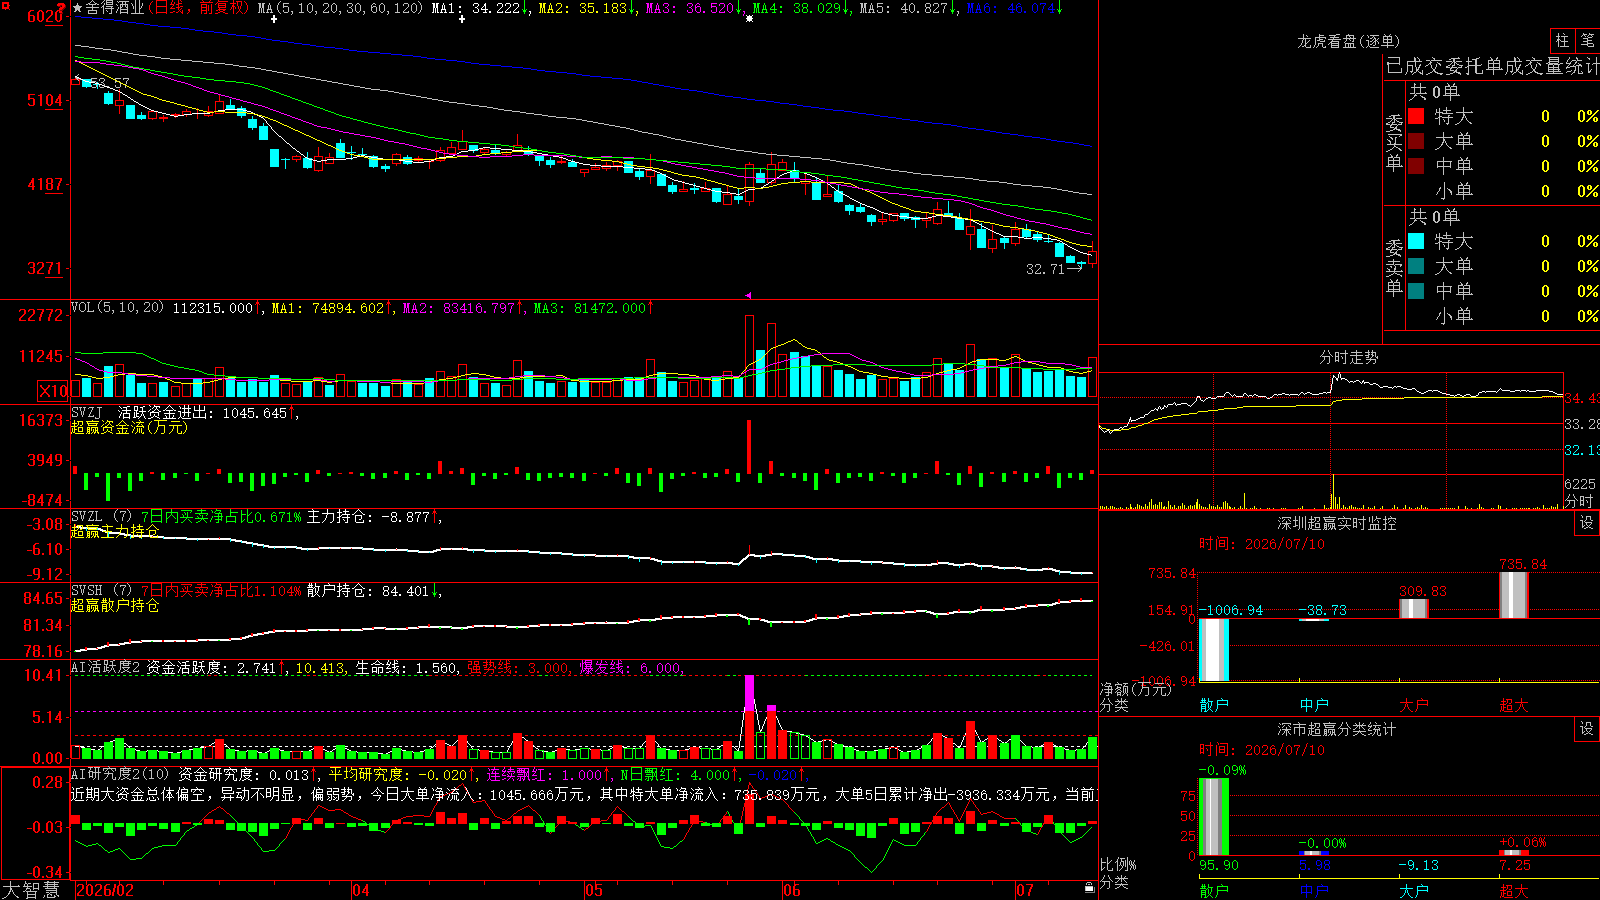The image size is (1600, 900).
Task: Click the MA(5,10,20,30,60,120) indicator label
Action: pos(341,8)
